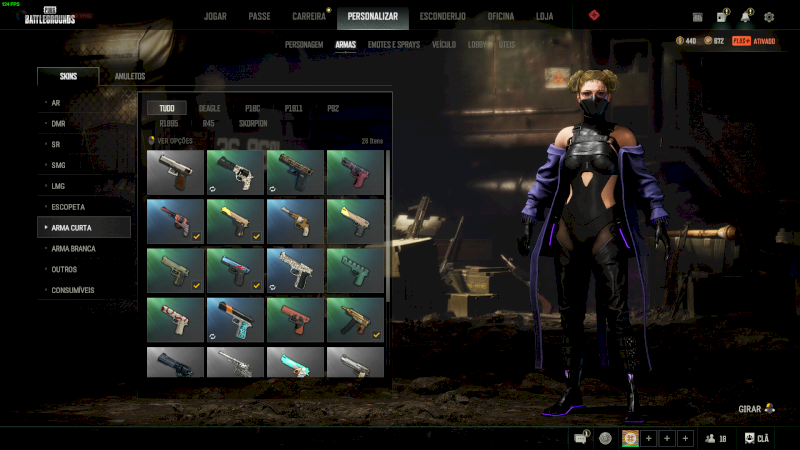The width and height of the screenshot is (800, 450).
Task: Click the gold coin currency icon showing 440
Action: click(680, 41)
